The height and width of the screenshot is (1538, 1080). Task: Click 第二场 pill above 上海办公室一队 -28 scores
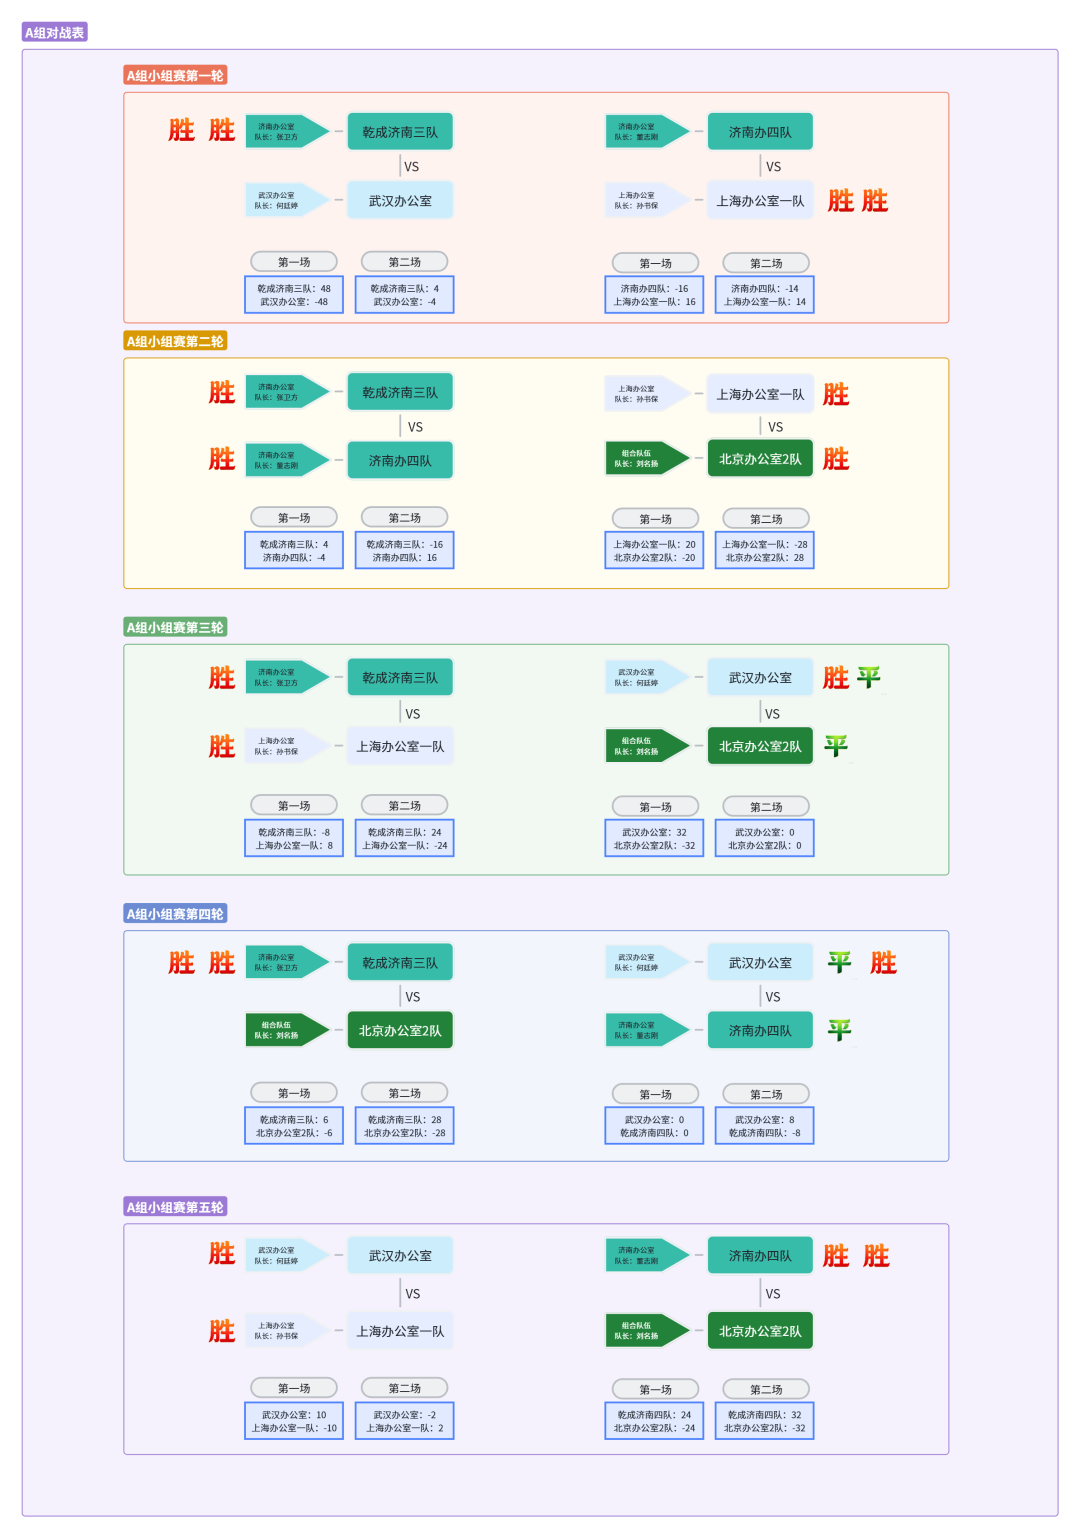766,519
